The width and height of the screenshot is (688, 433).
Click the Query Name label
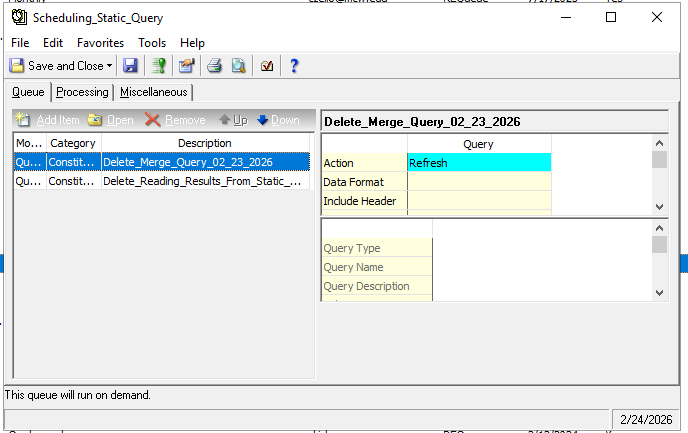[377, 267]
